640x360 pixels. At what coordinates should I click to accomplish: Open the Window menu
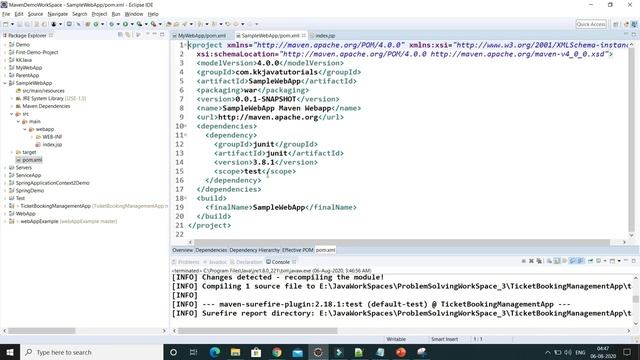[x=133, y=14]
